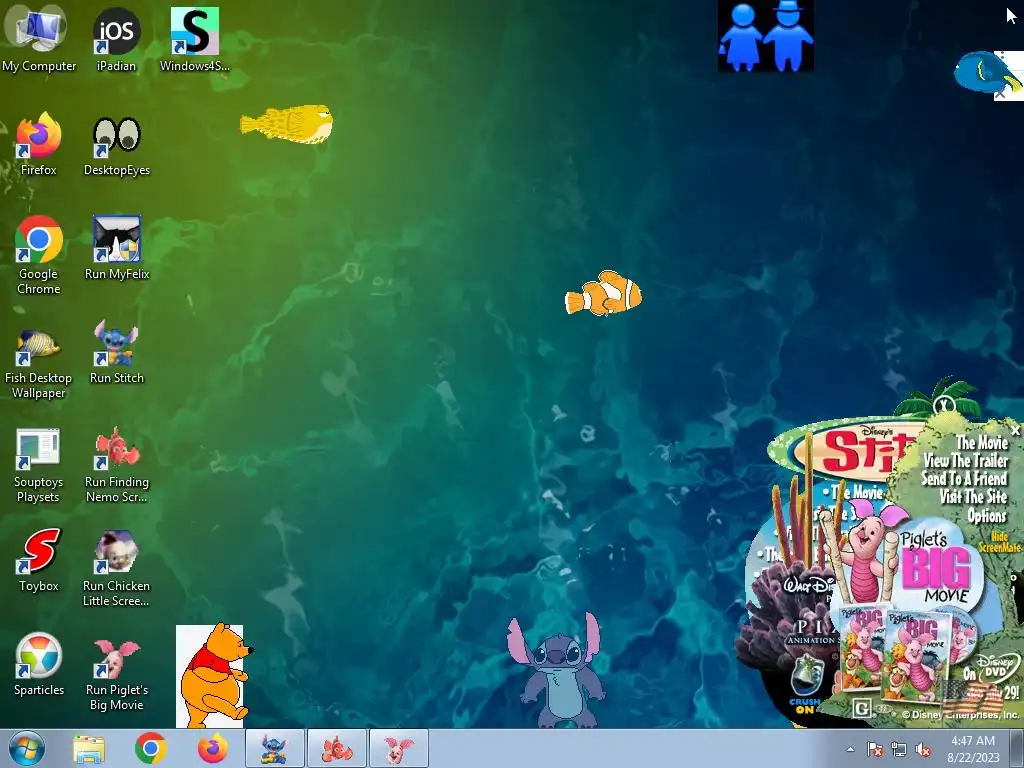This screenshot has height=768, width=1024.
Task: Click The Movie bullet on Stitch panel
Action: [852, 491]
